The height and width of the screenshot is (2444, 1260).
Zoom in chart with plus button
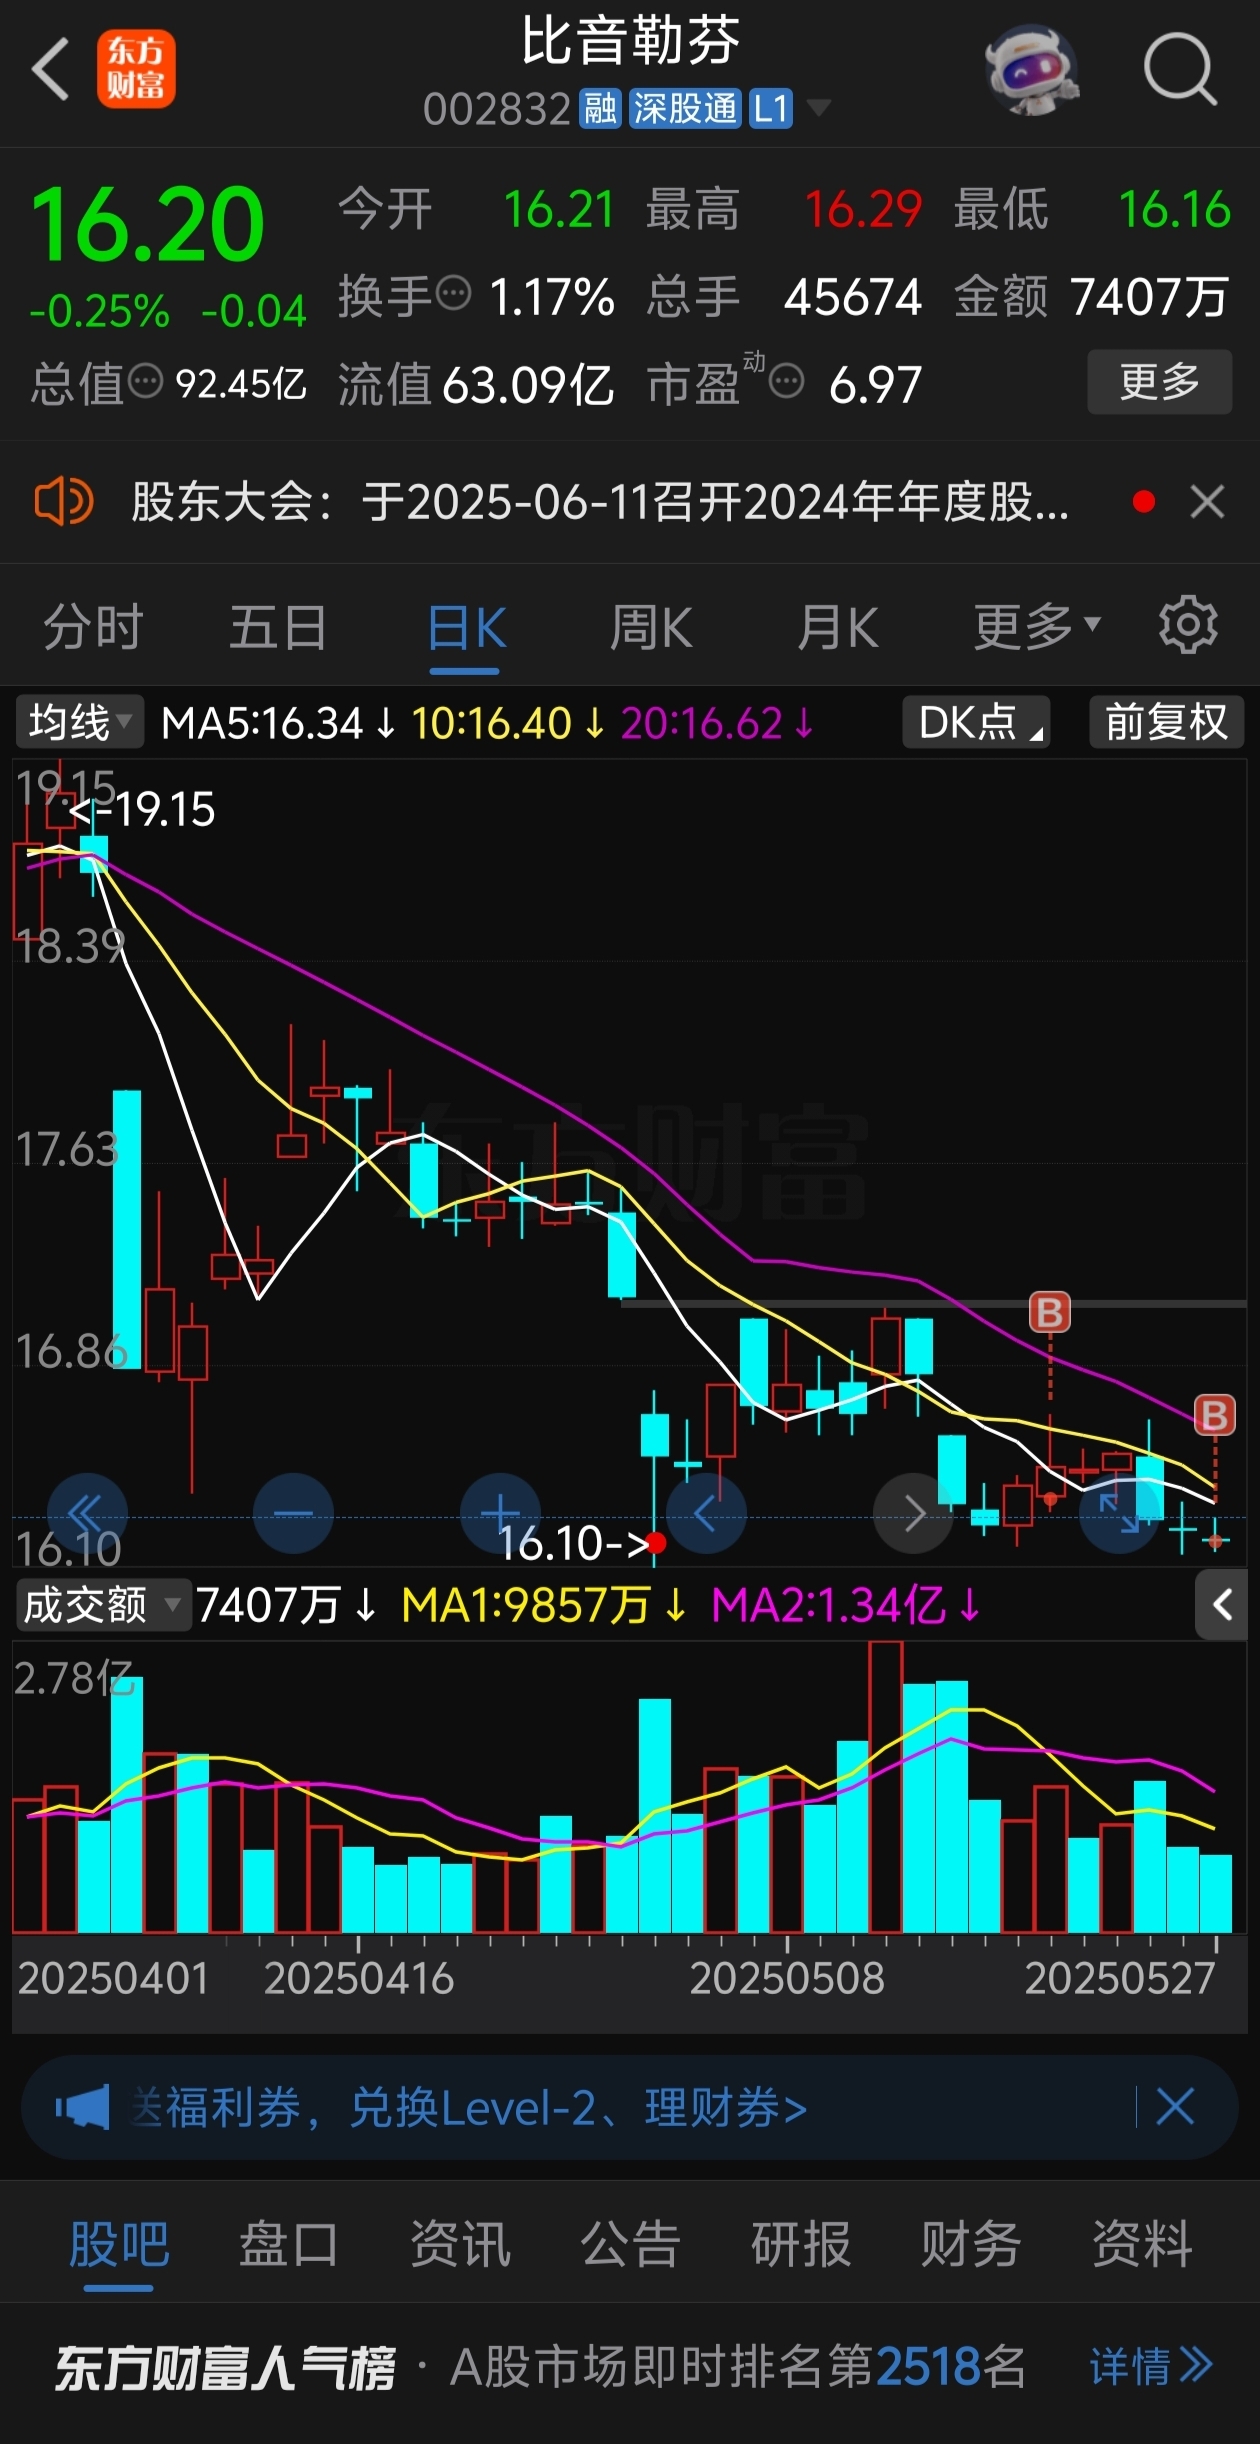(x=500, y=1513)
